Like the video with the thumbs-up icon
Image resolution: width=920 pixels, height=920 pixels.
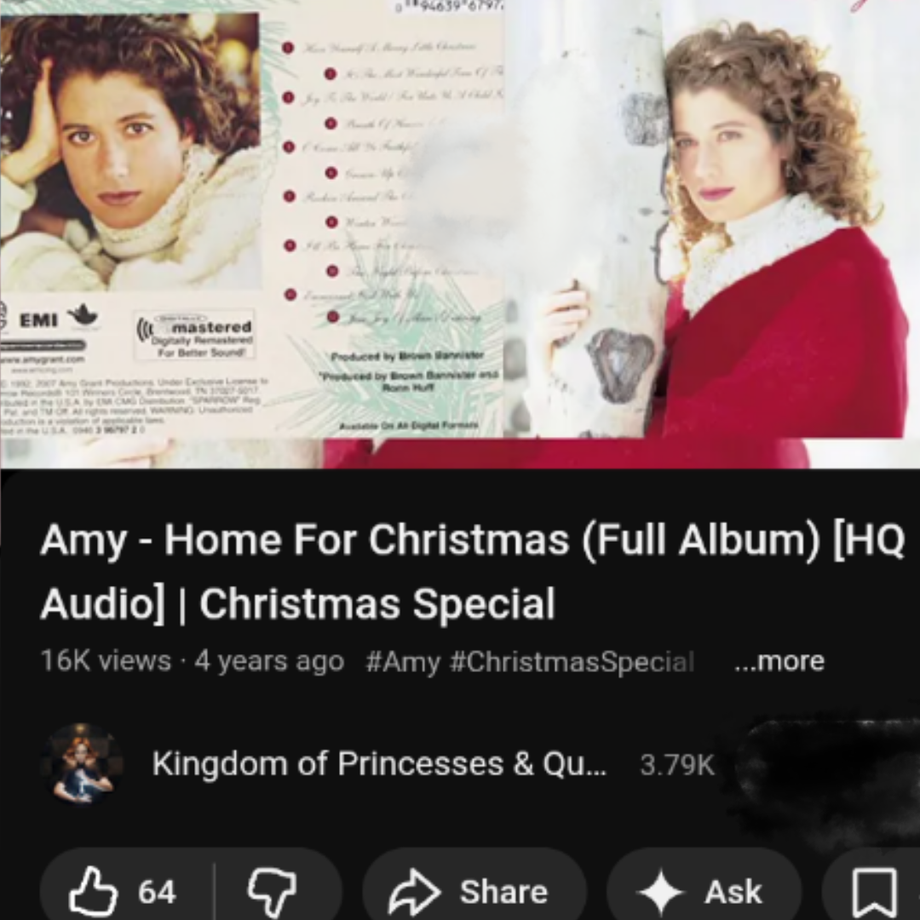(x=93, y=892)
